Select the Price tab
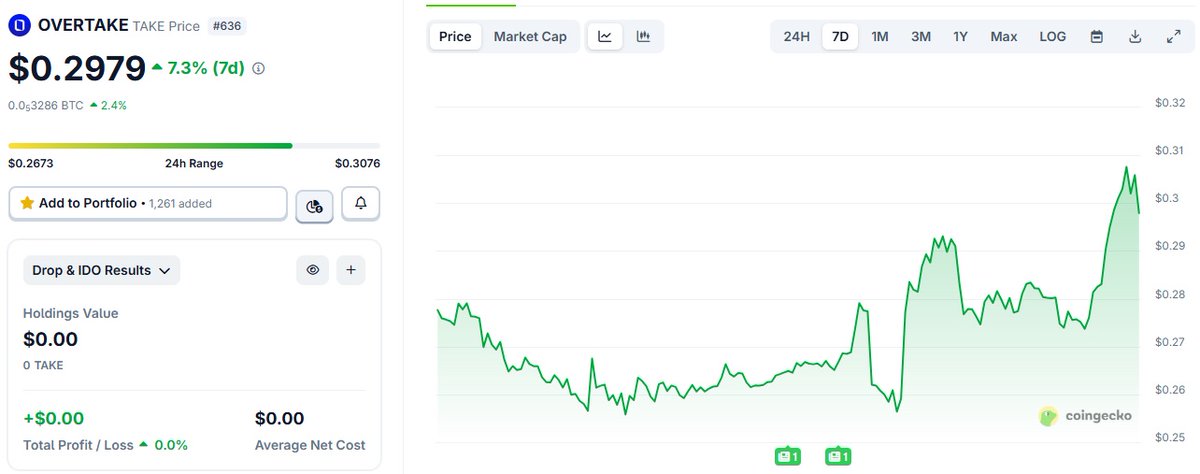Screen dimensions: 1200x474 pos(455,37)
